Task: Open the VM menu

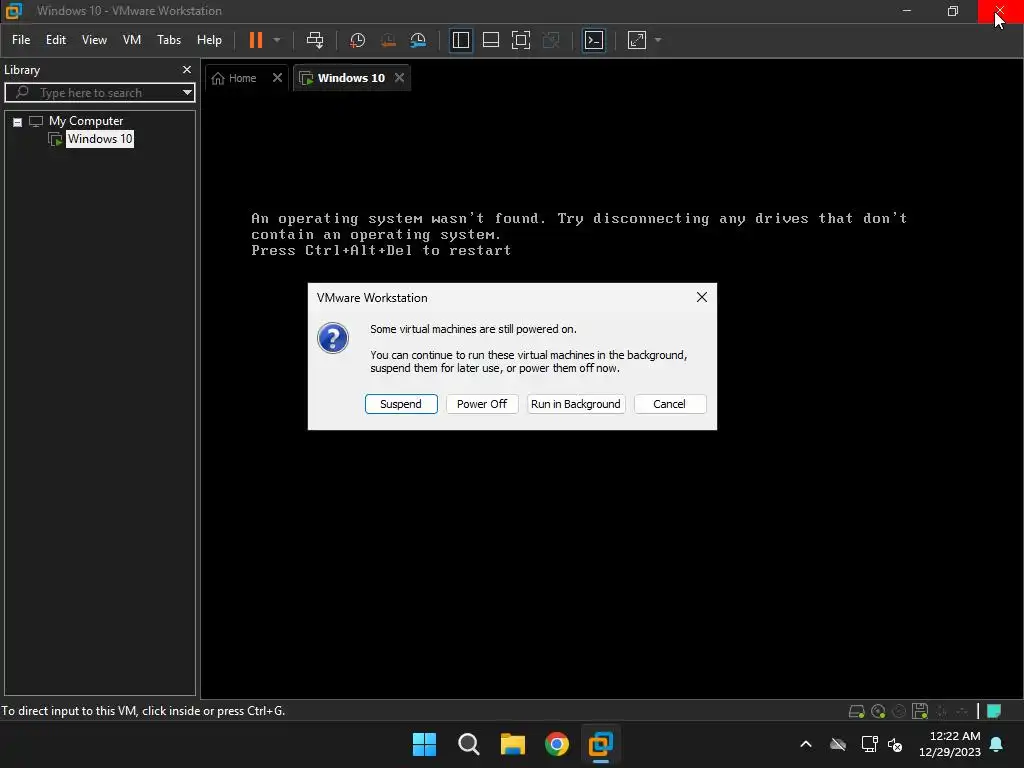Action: pyautogui.click(x=132, y=40)
